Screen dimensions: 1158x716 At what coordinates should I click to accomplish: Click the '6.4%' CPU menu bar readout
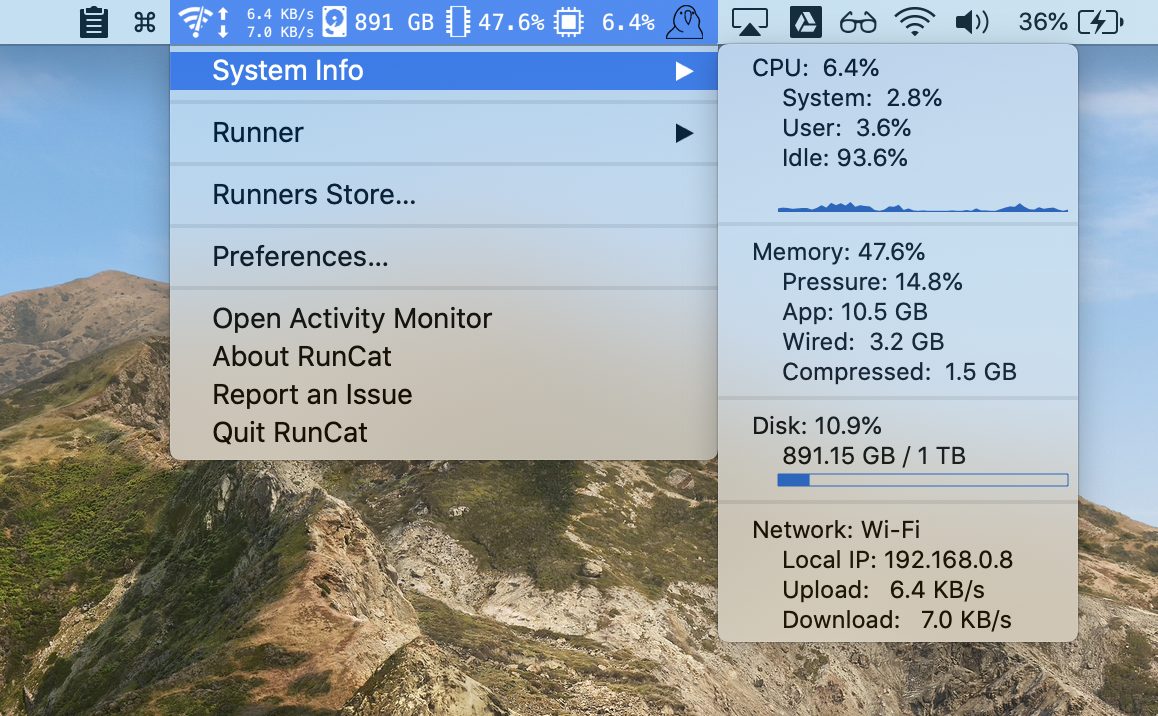pos(628,22)
